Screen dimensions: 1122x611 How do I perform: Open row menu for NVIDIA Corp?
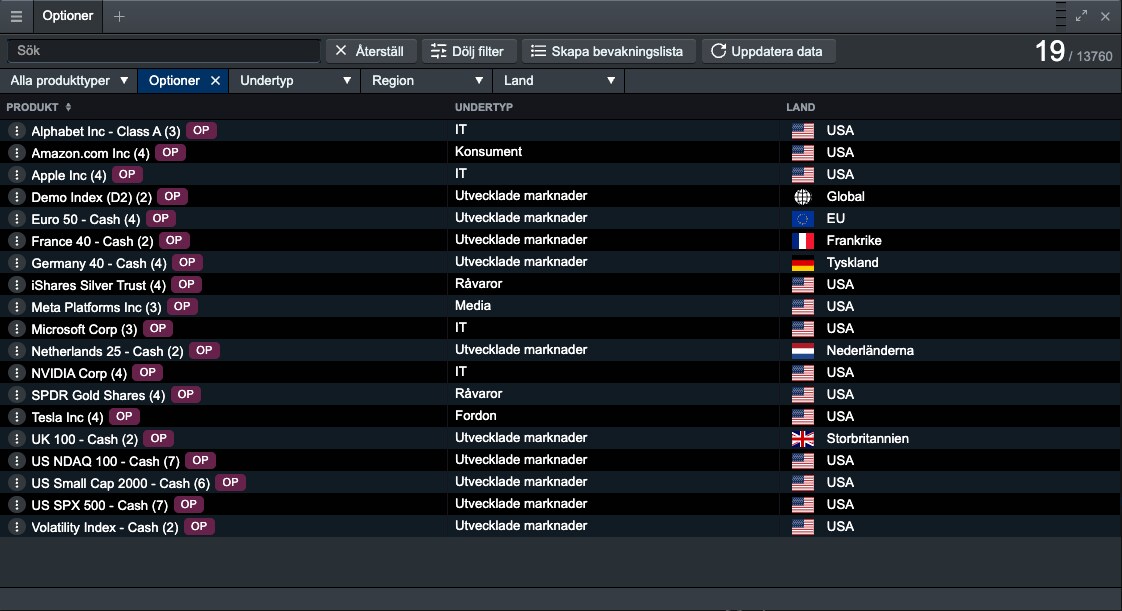[16, 373]
